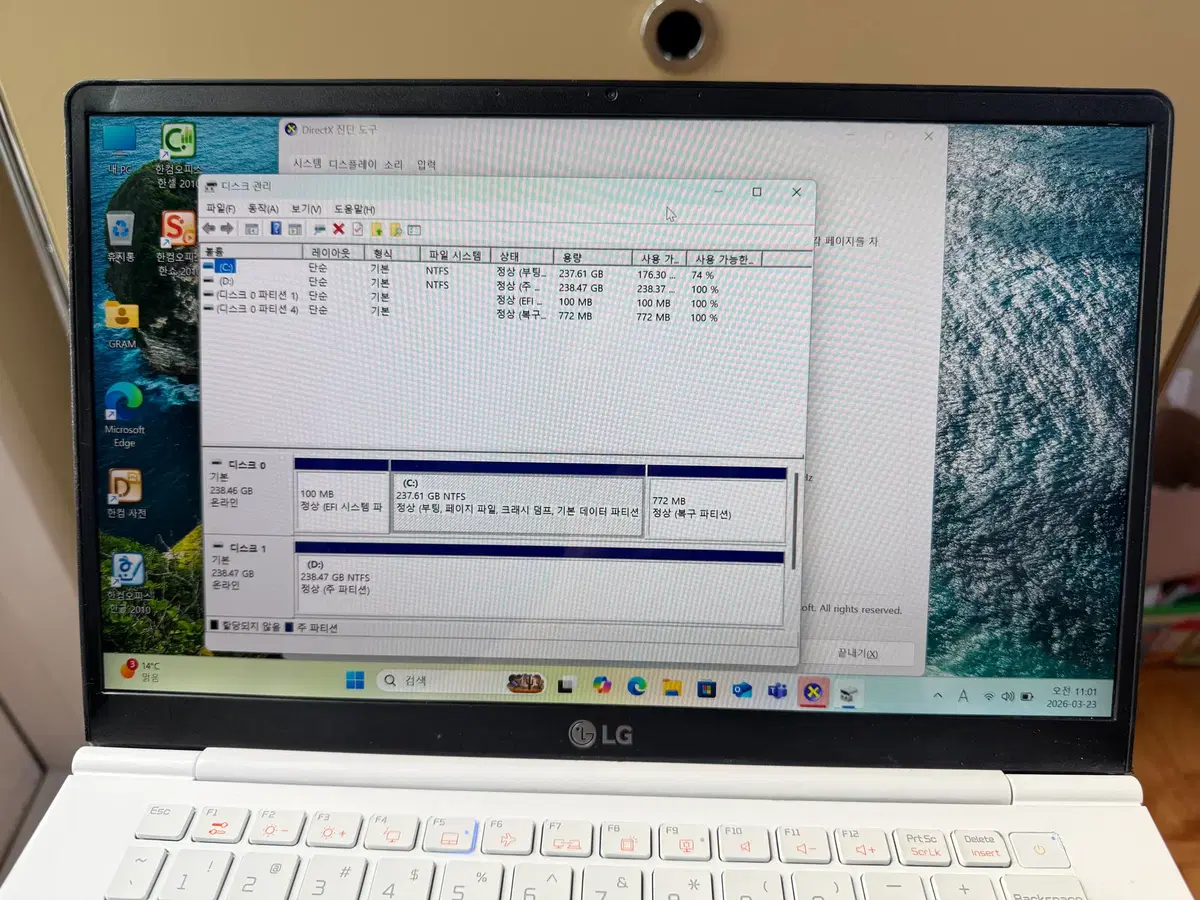Image resolution: width=1200 pixels, height=900 pixels.
Task: Click the checkmark properties toolbar icon
Action: click(x=357, y=229)
